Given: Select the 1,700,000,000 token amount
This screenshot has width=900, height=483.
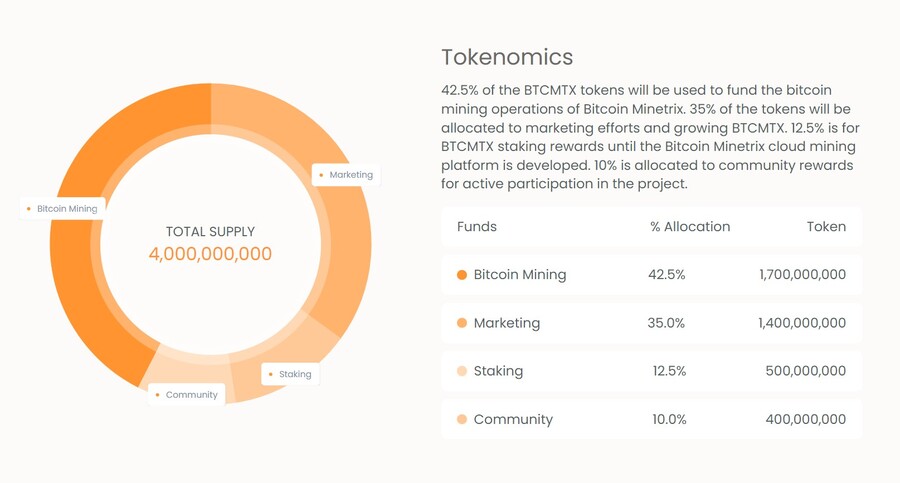Looking at the screenshot, I should (x=802, y=275).
